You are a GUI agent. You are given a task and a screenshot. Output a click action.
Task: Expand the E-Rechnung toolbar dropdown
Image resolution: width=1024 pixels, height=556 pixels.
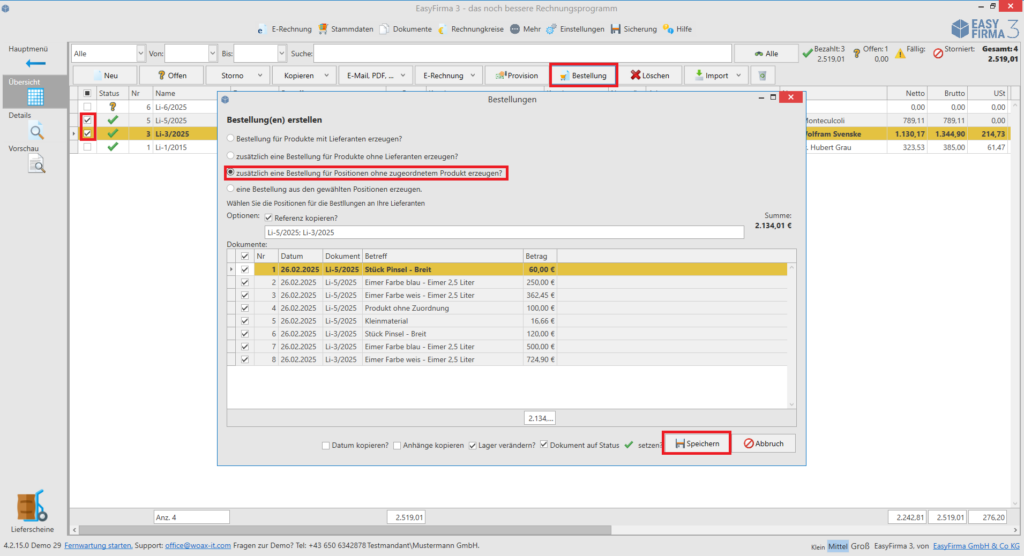(x=473, y=76)
